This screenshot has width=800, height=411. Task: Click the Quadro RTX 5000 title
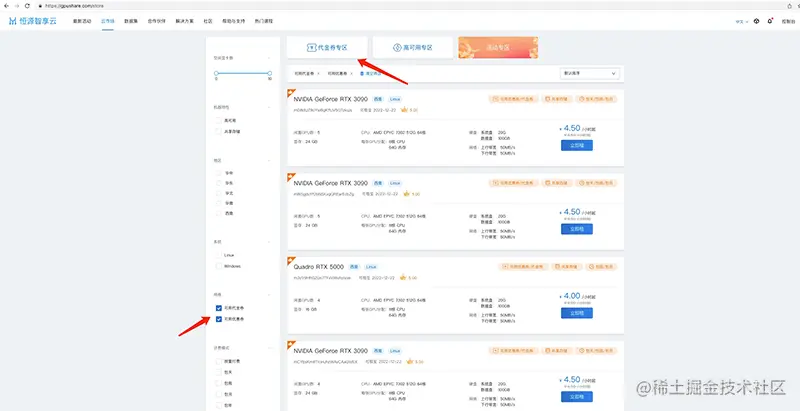tap(319, 266)
